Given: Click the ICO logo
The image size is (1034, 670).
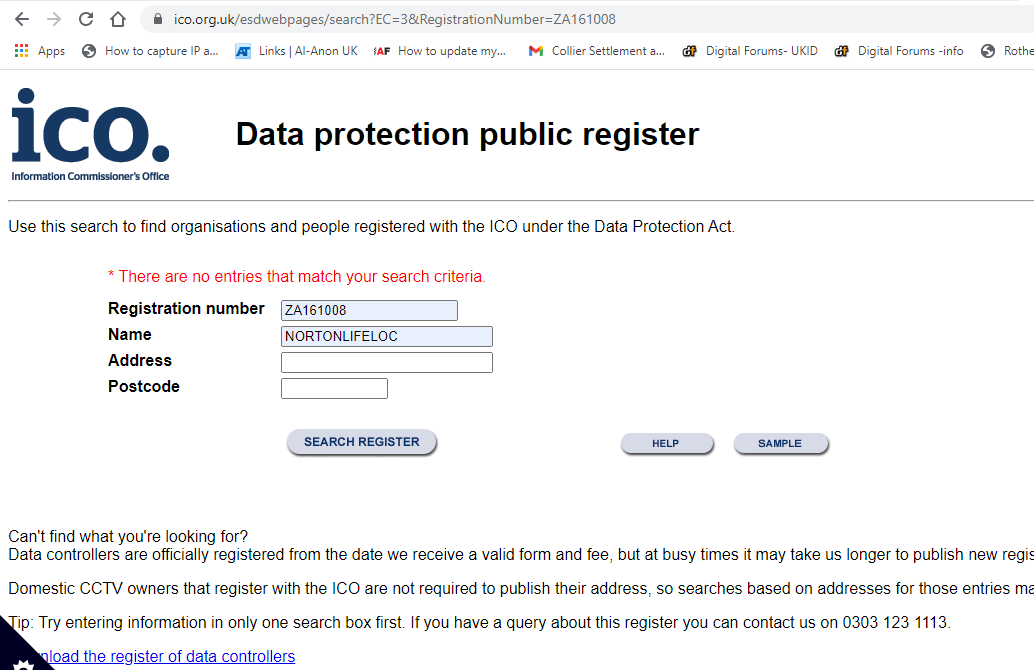Looking at the screenshot, I should coord(90,135).
